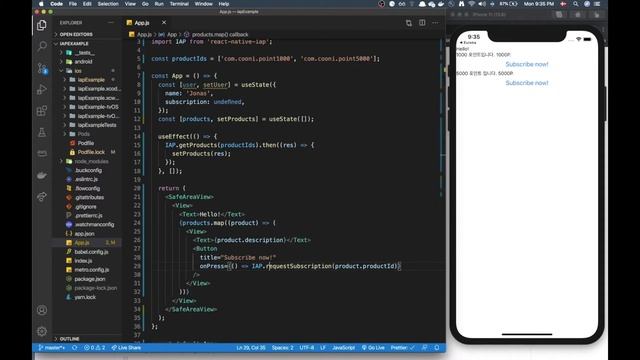Change indentation via Spaces: 2
This screenshot has height=360, width=640.
pyautogui.click(x=282, y=348)
